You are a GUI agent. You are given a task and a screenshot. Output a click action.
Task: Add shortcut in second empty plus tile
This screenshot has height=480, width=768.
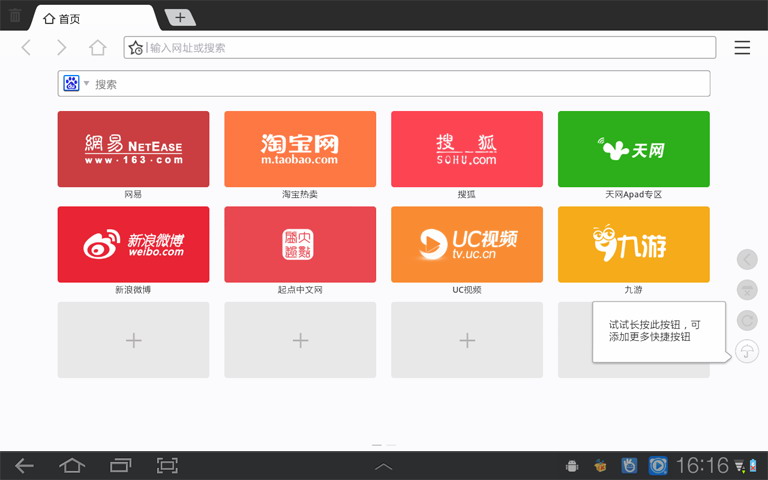click(300, 340)
